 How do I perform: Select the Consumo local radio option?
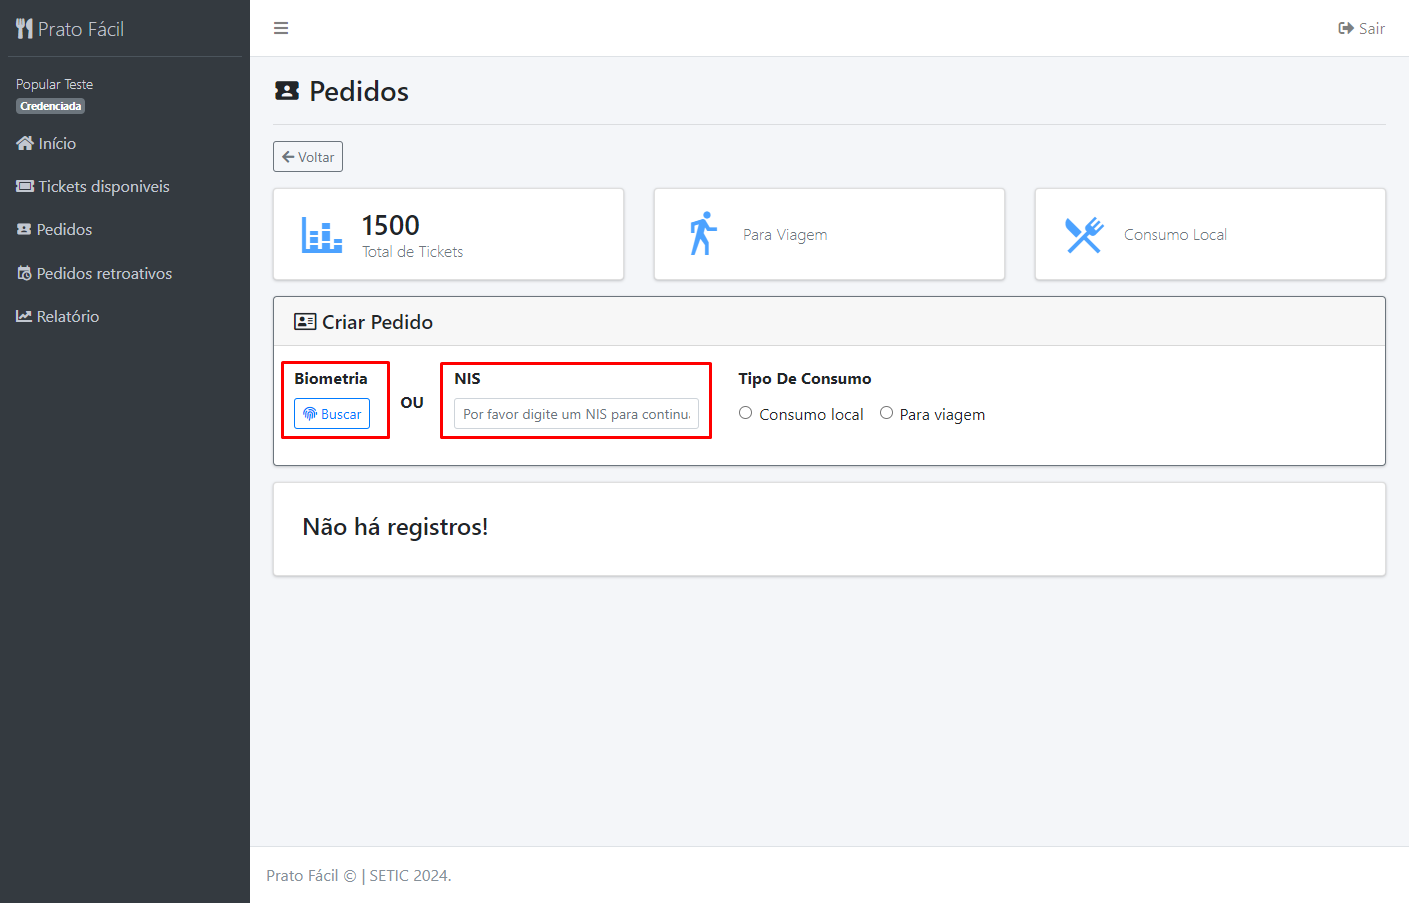click(746, 413)
